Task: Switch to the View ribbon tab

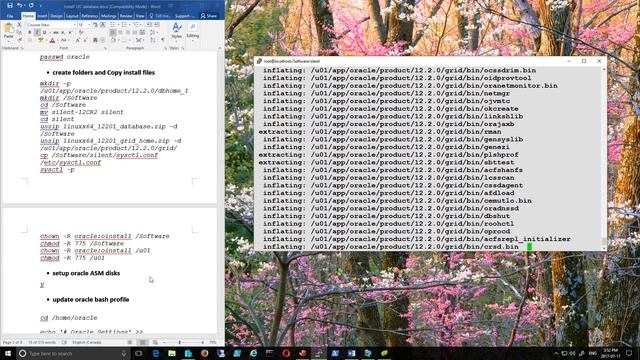Action: 140,16
